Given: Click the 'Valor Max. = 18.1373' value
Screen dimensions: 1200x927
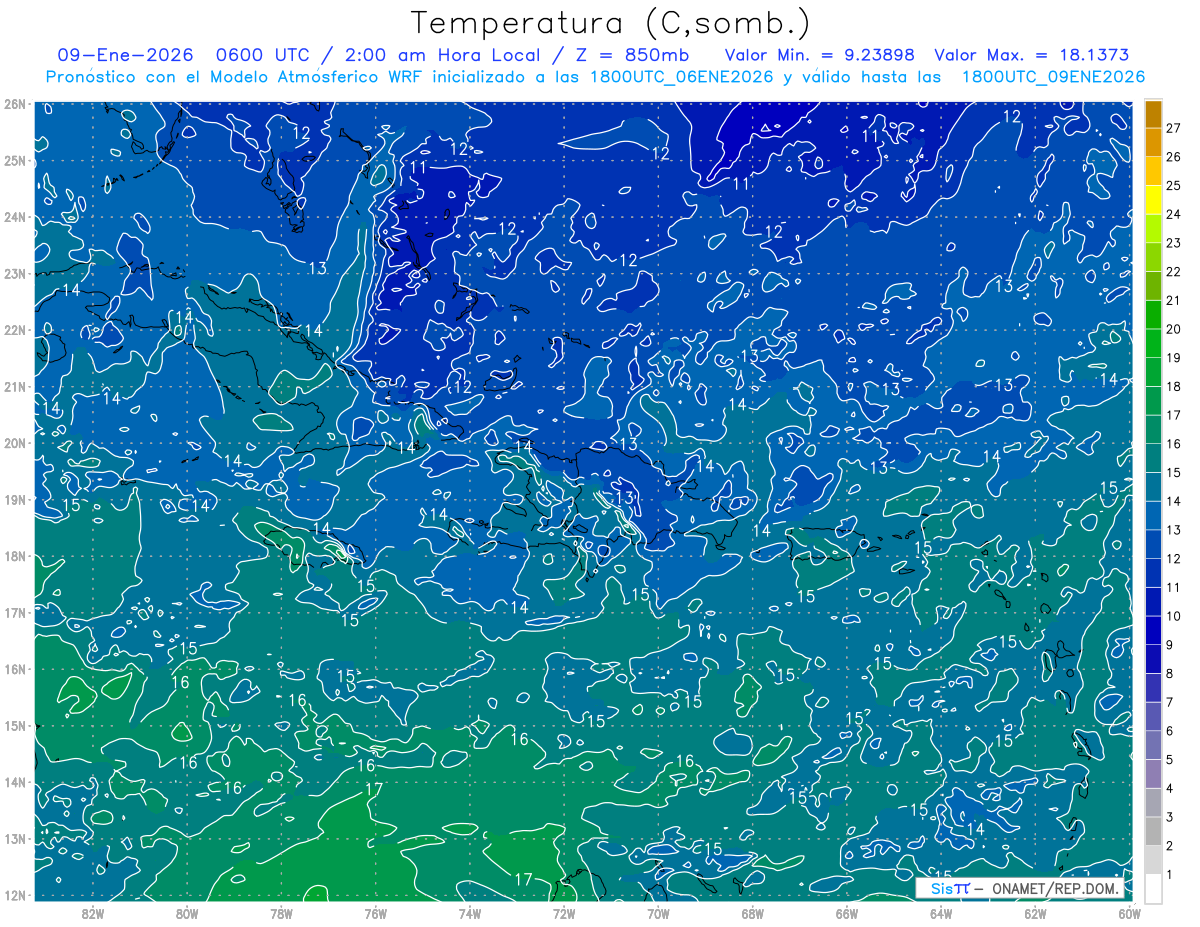Looking at the screenshot, I should click(1032, 56).
